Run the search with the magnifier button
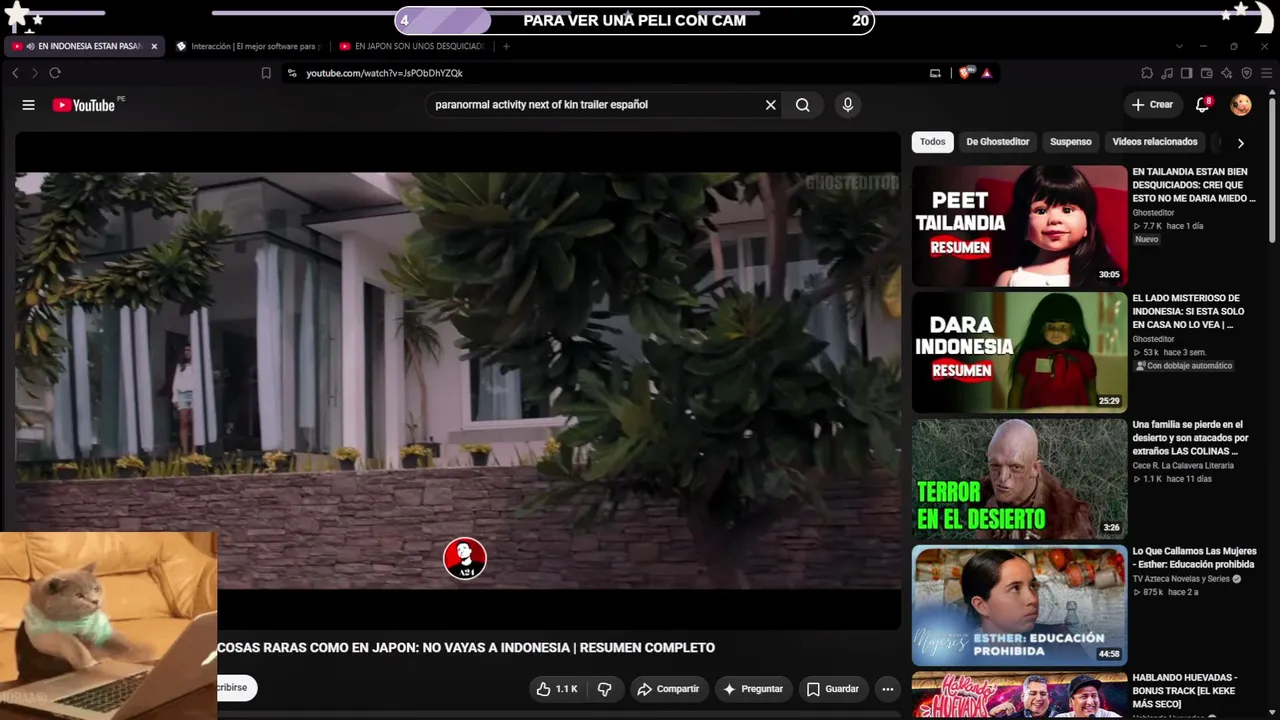Screen dimensions: 1280x720 click(803, 105)
